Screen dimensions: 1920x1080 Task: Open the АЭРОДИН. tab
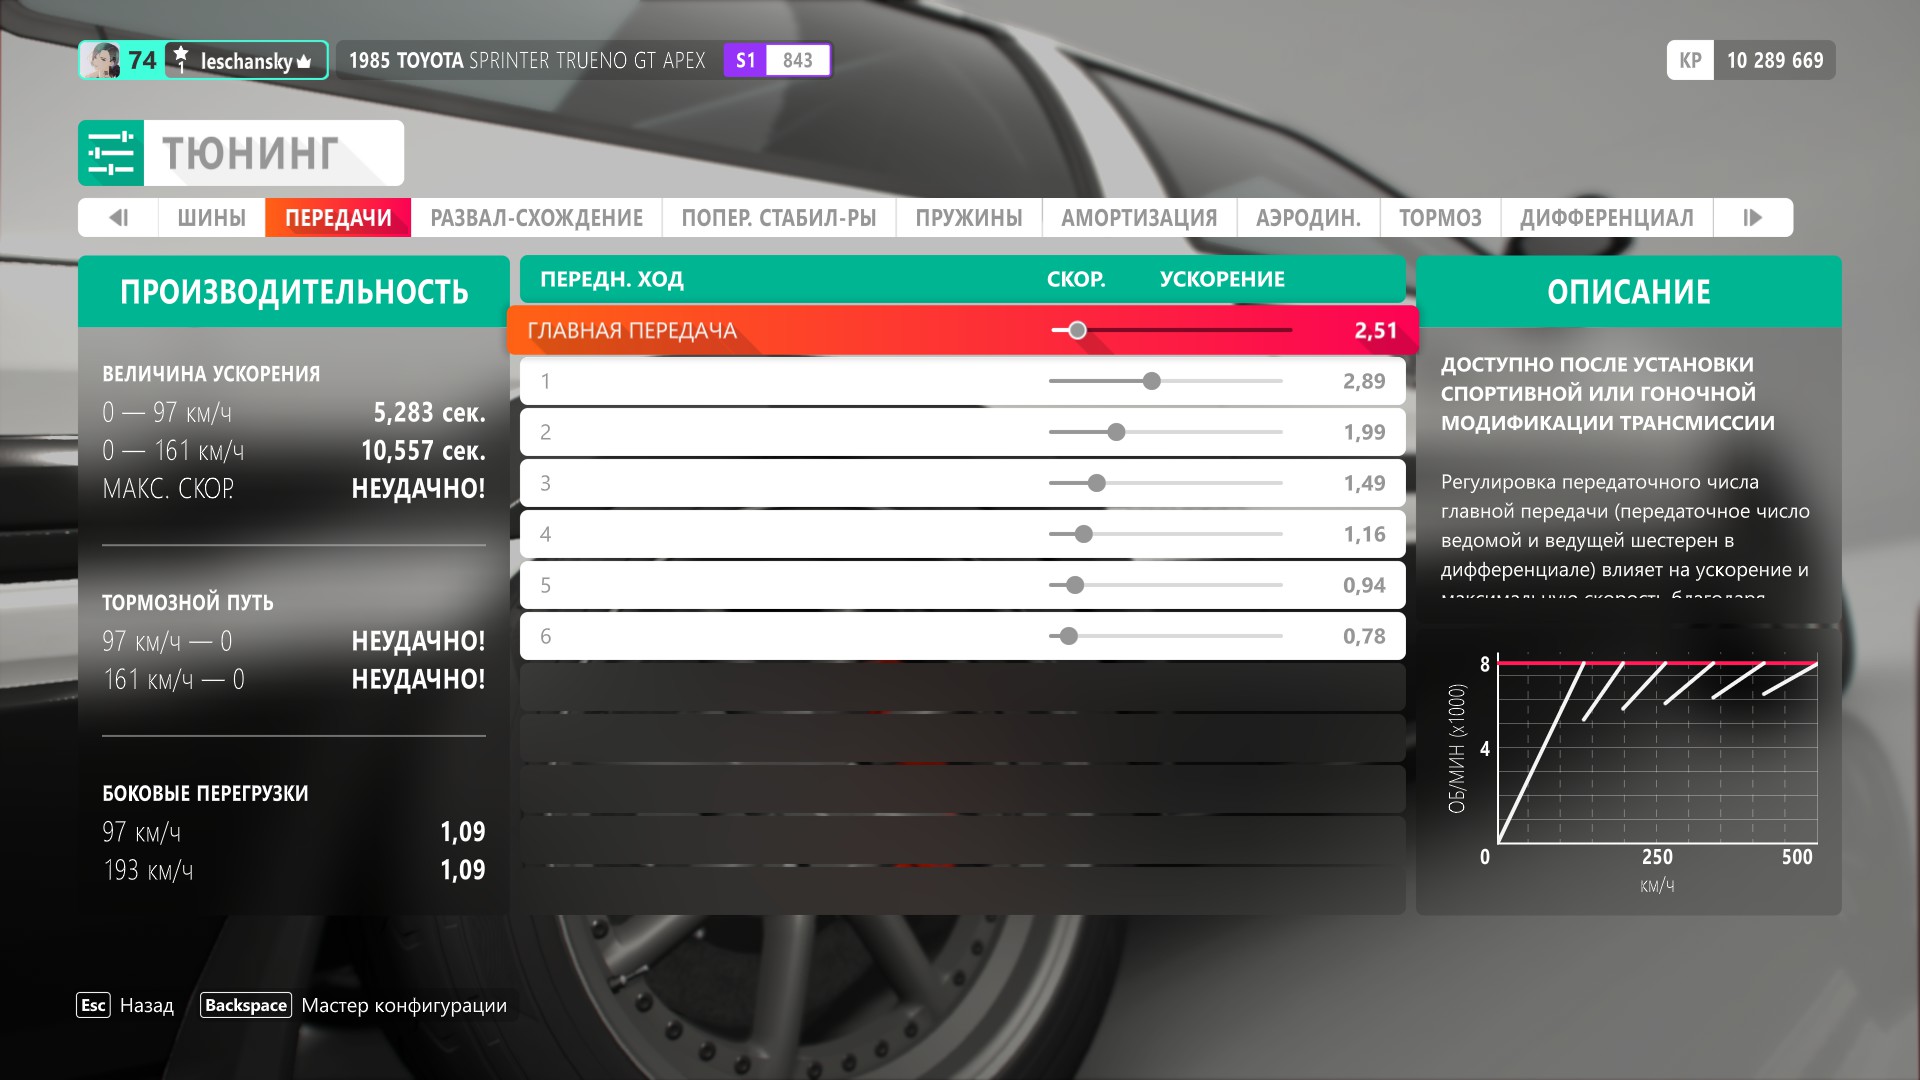tap(1308, 218)
